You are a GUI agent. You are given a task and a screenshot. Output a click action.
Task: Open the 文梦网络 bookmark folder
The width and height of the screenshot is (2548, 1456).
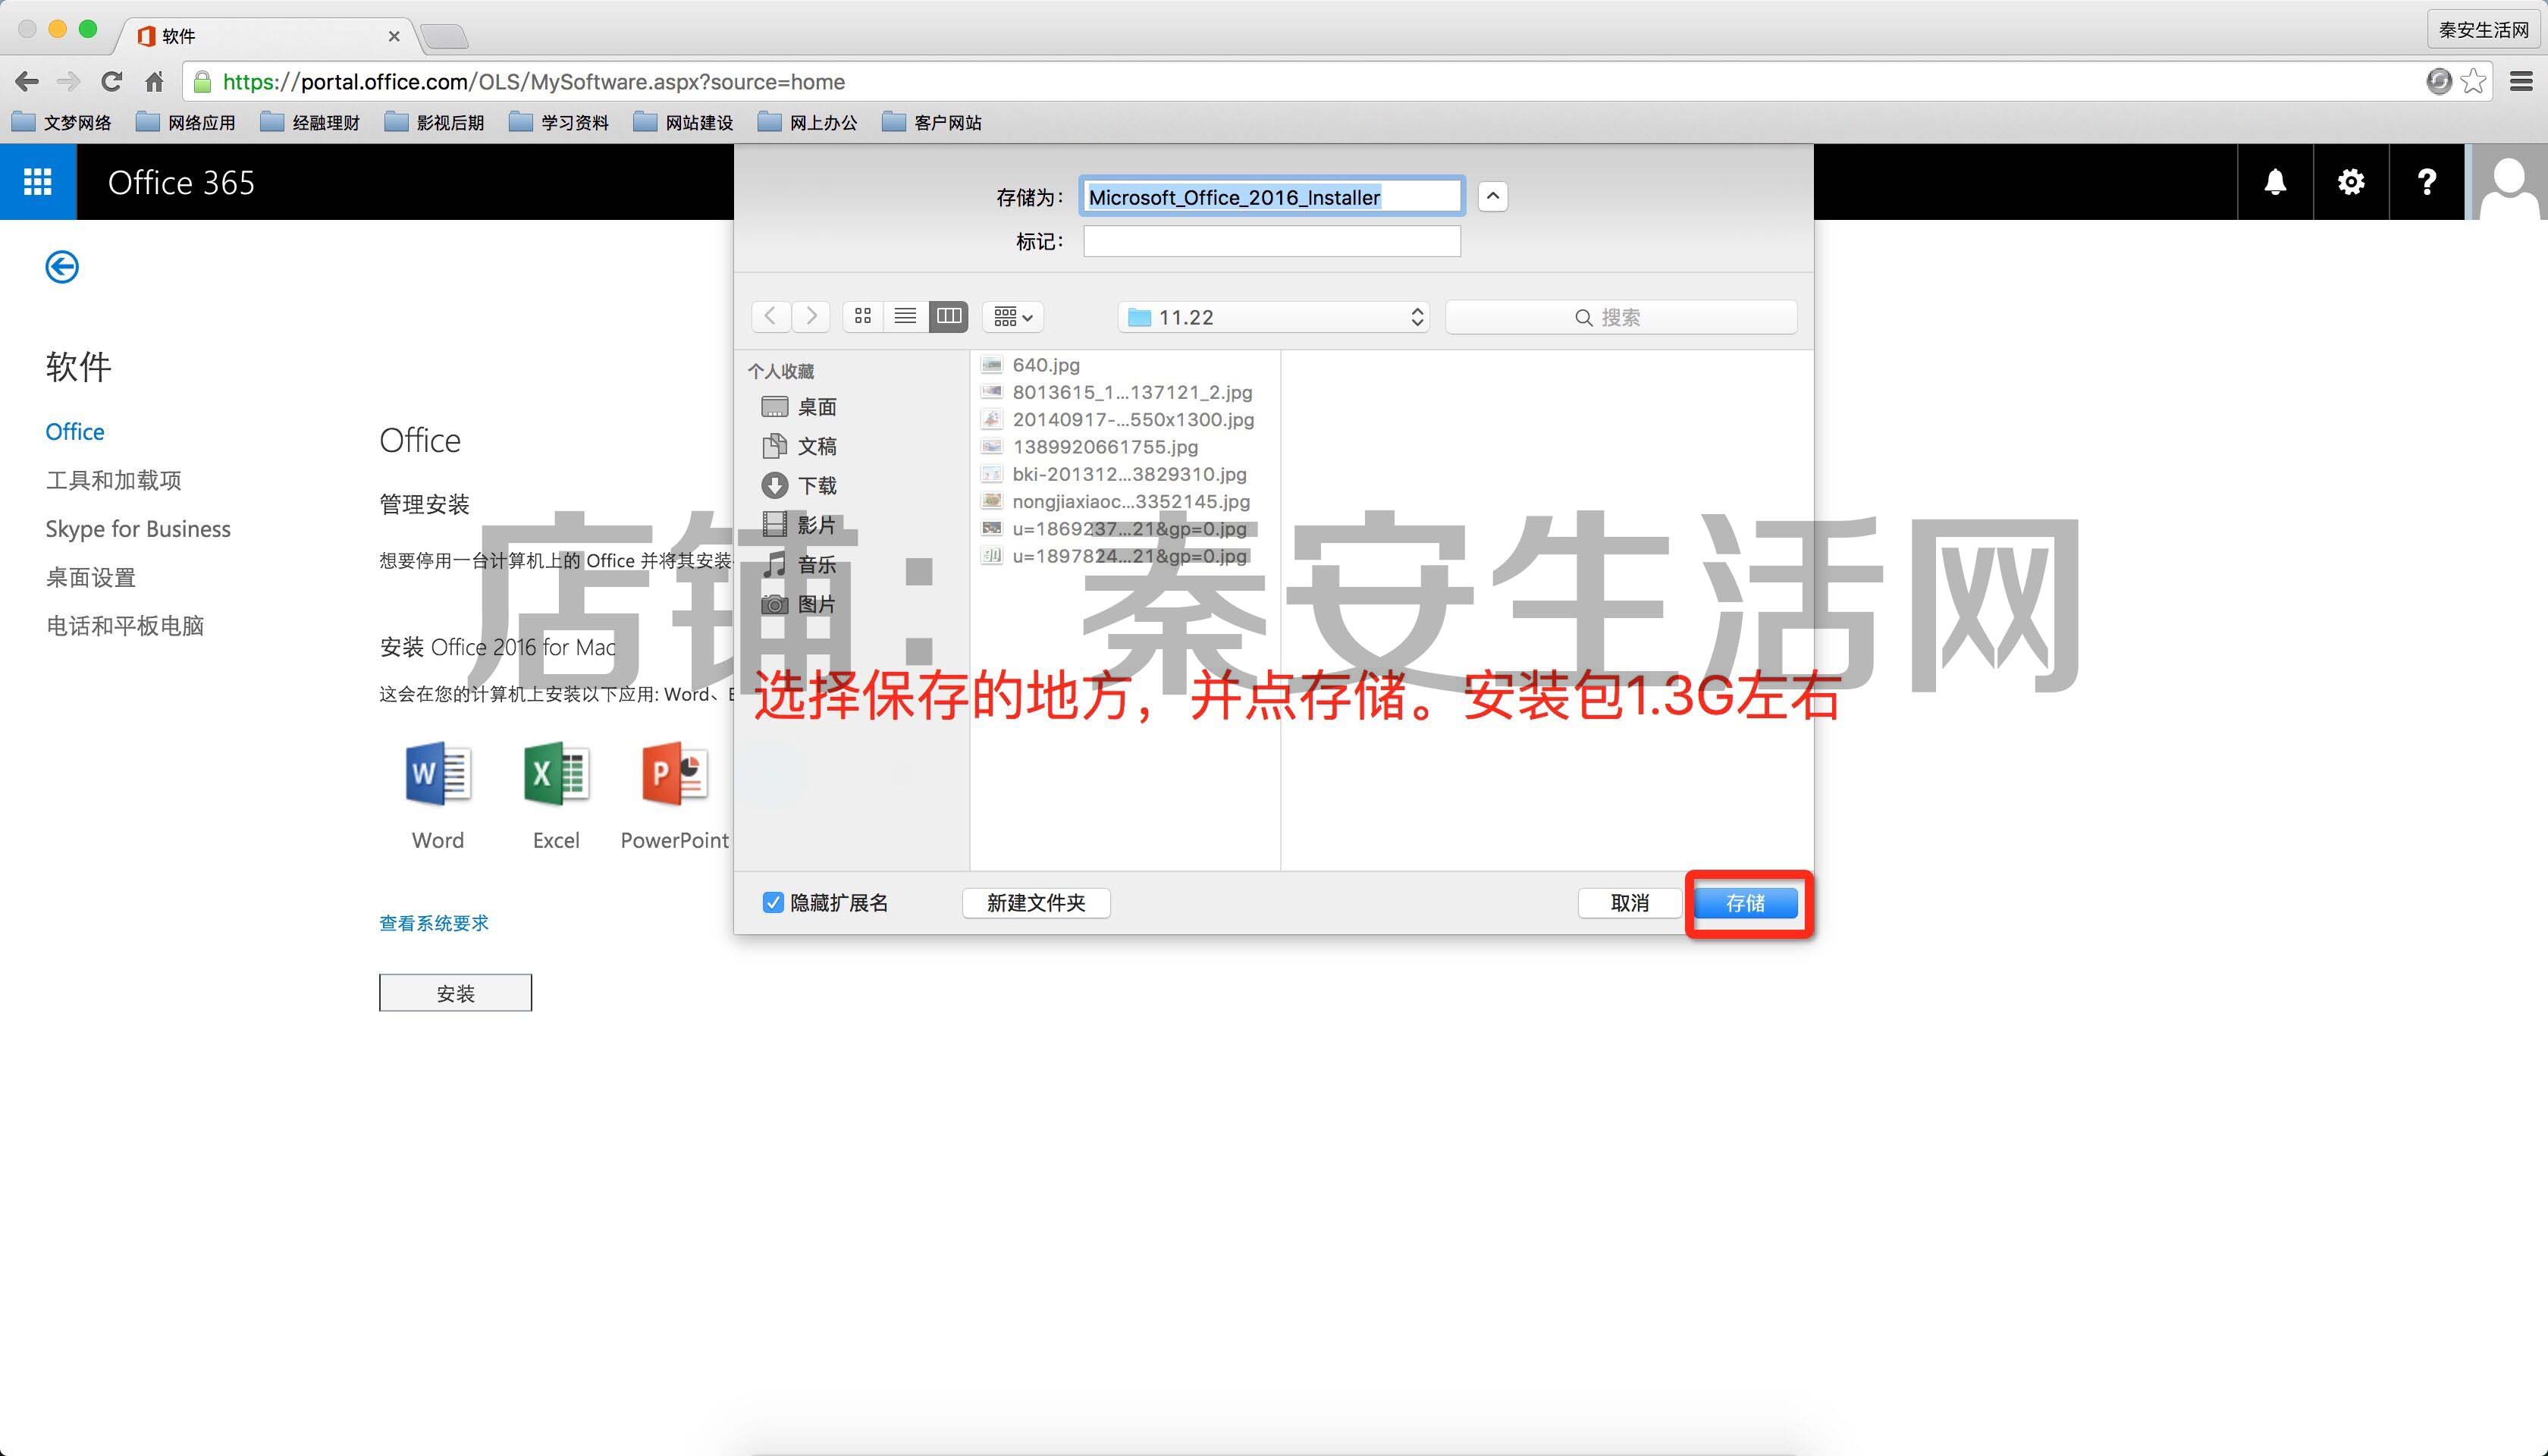pos(62,123)
